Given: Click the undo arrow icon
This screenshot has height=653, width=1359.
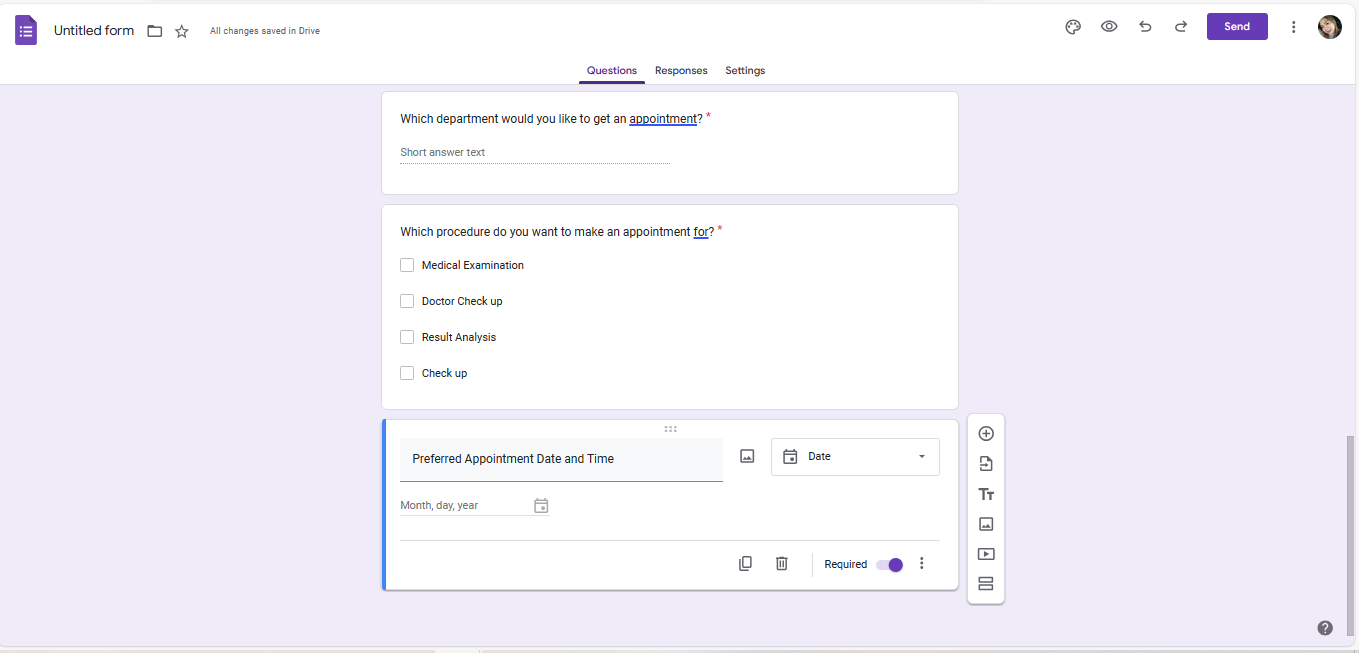Looking at the screenshot, I should point(1145,27).
